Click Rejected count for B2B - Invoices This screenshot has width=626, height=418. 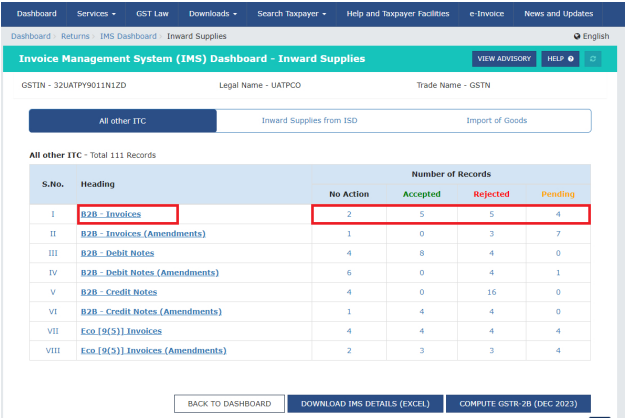491,214
